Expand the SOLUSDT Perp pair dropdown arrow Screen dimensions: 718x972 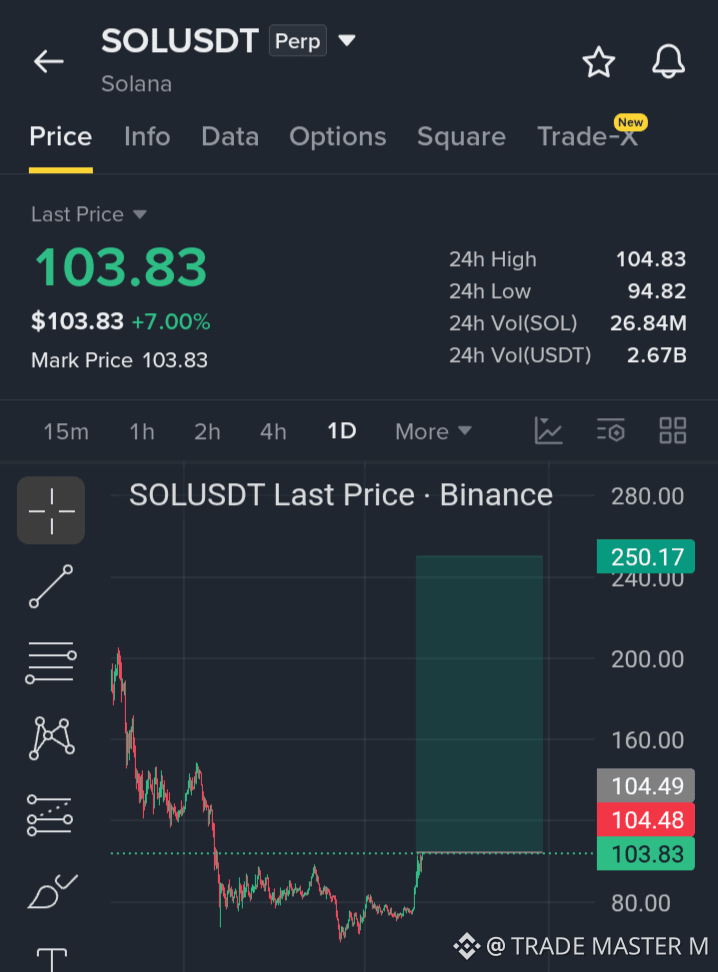(347, 41)
